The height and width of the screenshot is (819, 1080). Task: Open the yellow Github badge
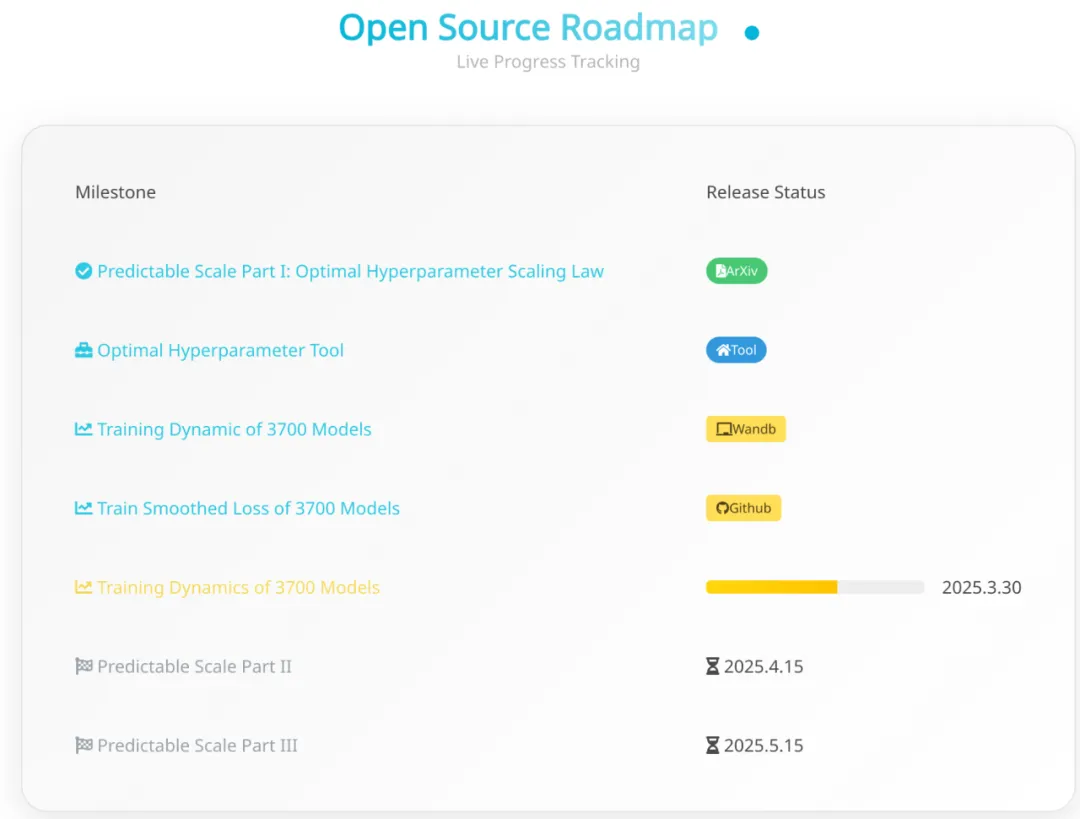pos(743,508)
